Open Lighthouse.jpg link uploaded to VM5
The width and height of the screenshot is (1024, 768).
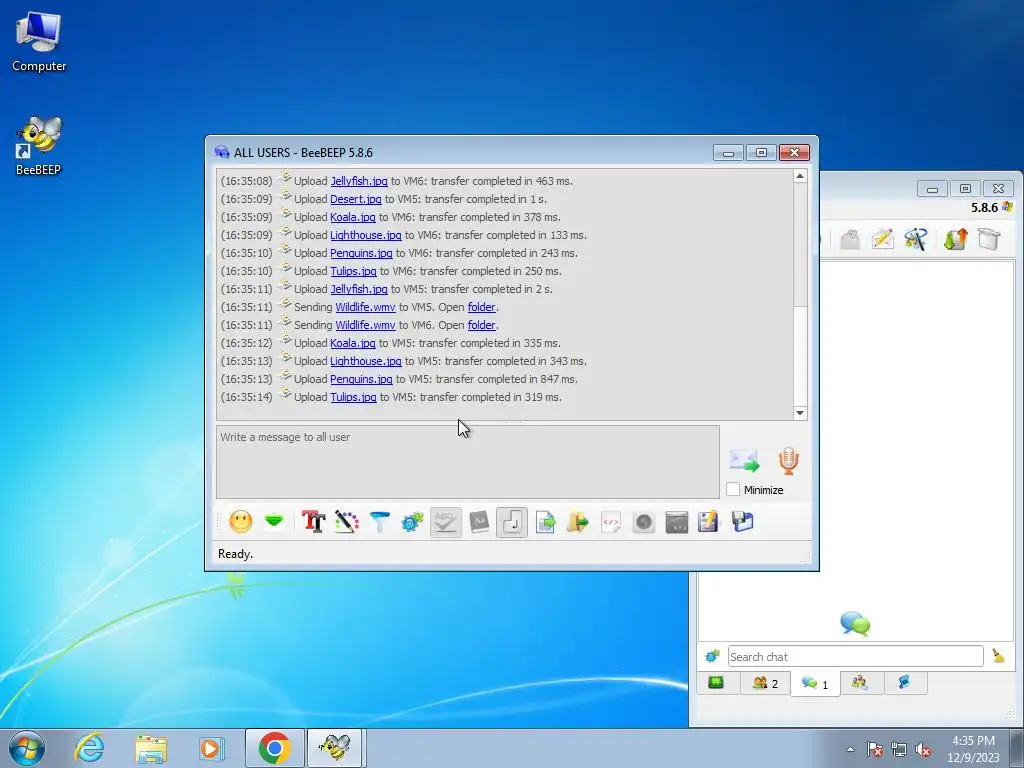click(x=366, y=361)
